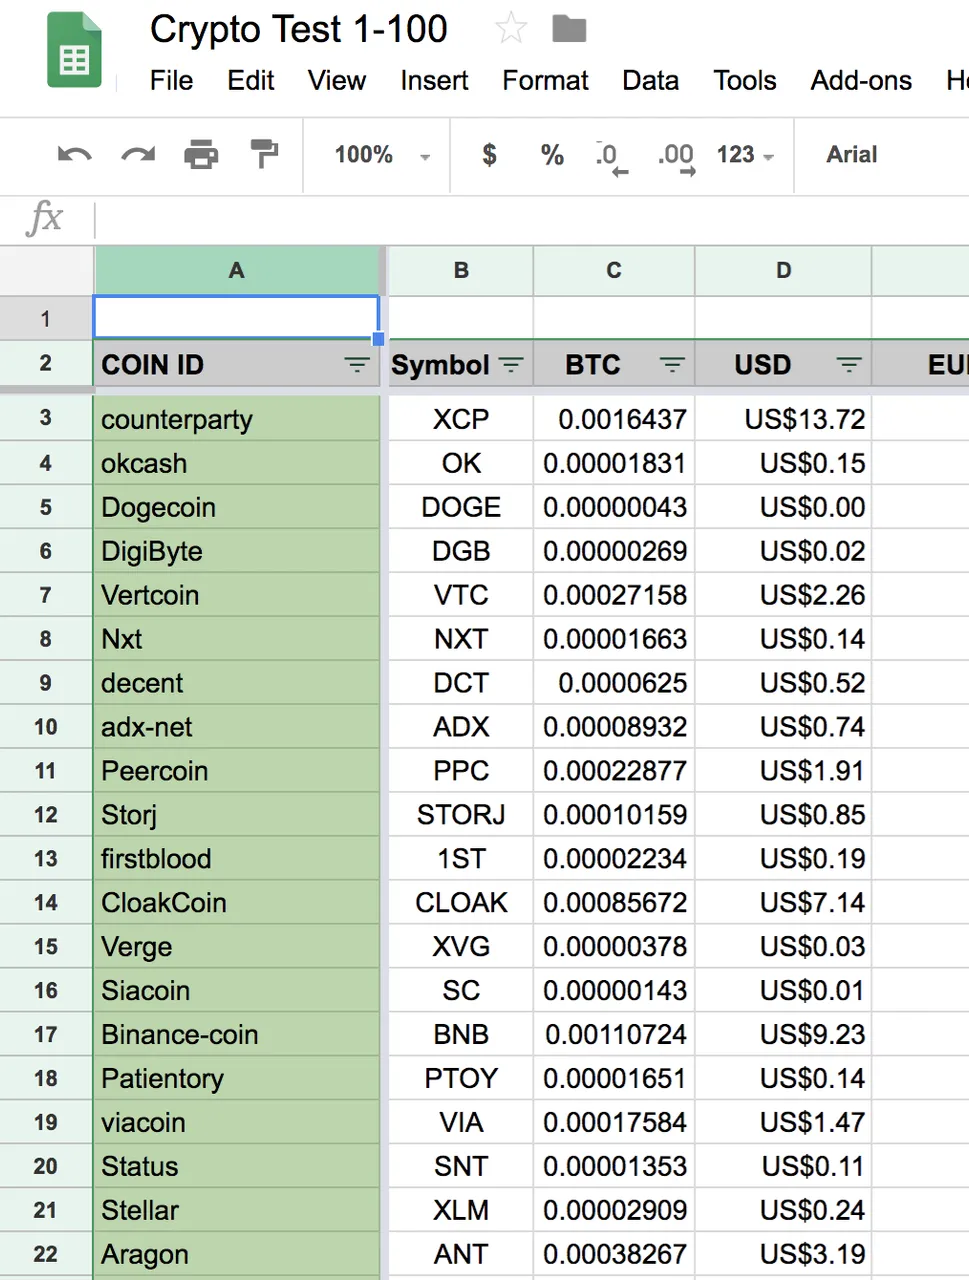Move document using the folder icon

click(x=569, y=29)
